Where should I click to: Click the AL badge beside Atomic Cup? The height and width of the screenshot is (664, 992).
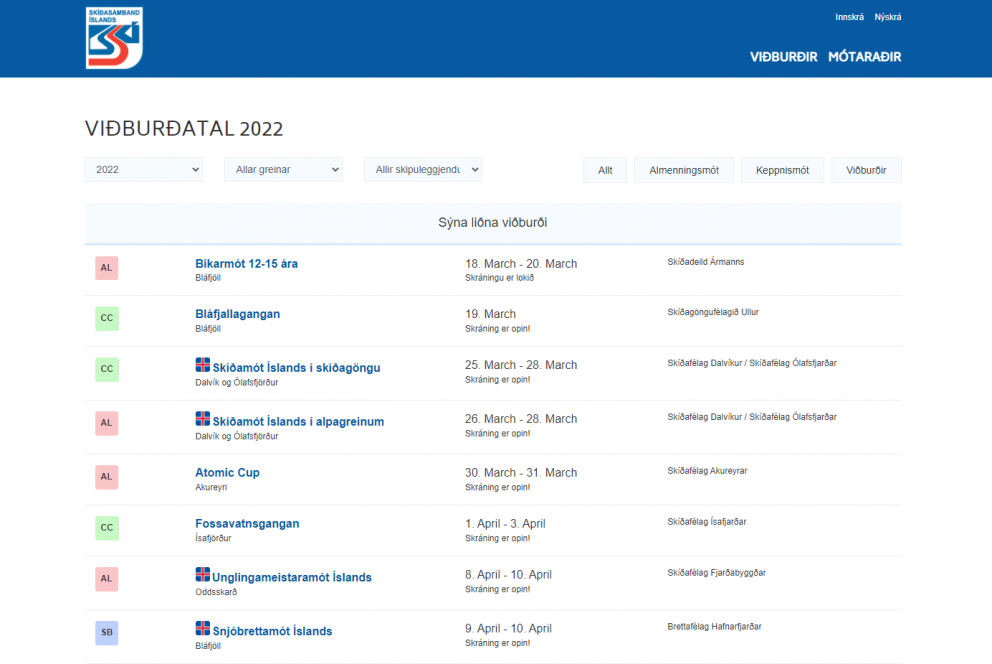click(107, 477)
